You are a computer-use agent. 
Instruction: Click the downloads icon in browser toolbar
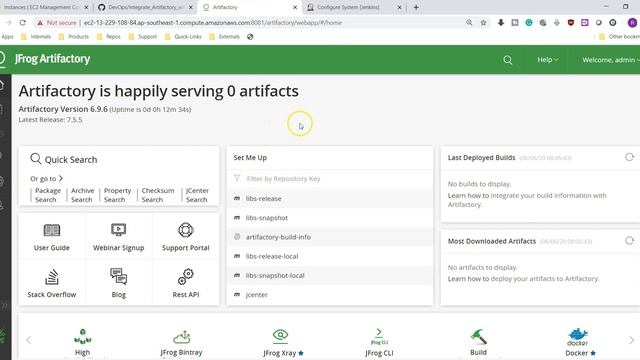[x=501, y=23]
